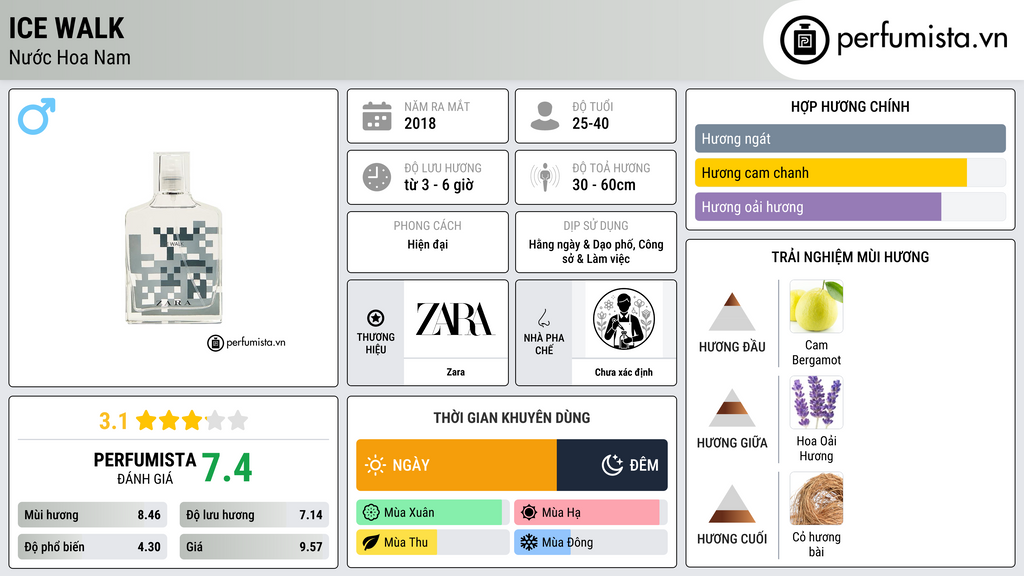
Task: Click the green Mùa Xuân season bar
Action: point(429,513)
